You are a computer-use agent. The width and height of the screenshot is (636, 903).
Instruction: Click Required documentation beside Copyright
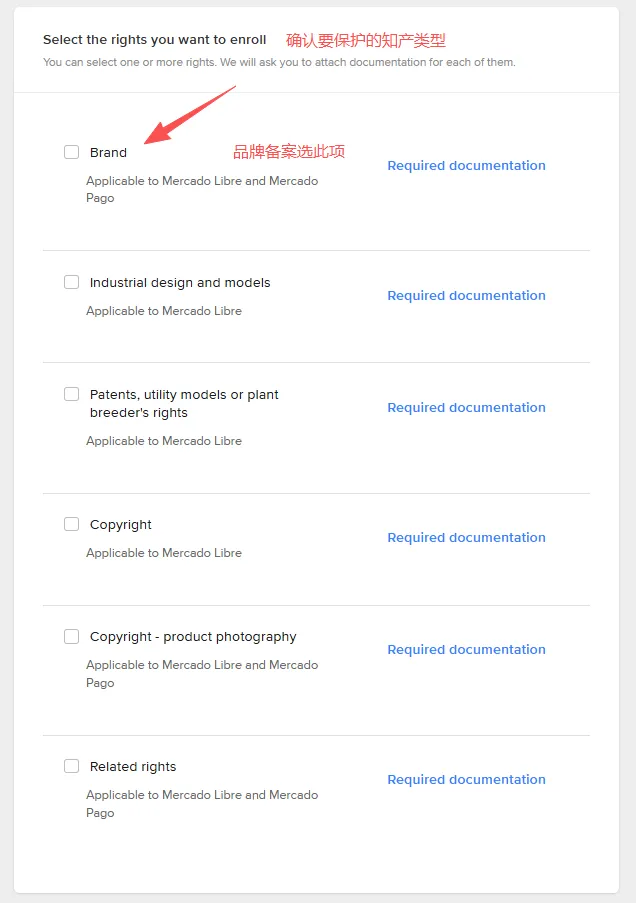(466, 538)
